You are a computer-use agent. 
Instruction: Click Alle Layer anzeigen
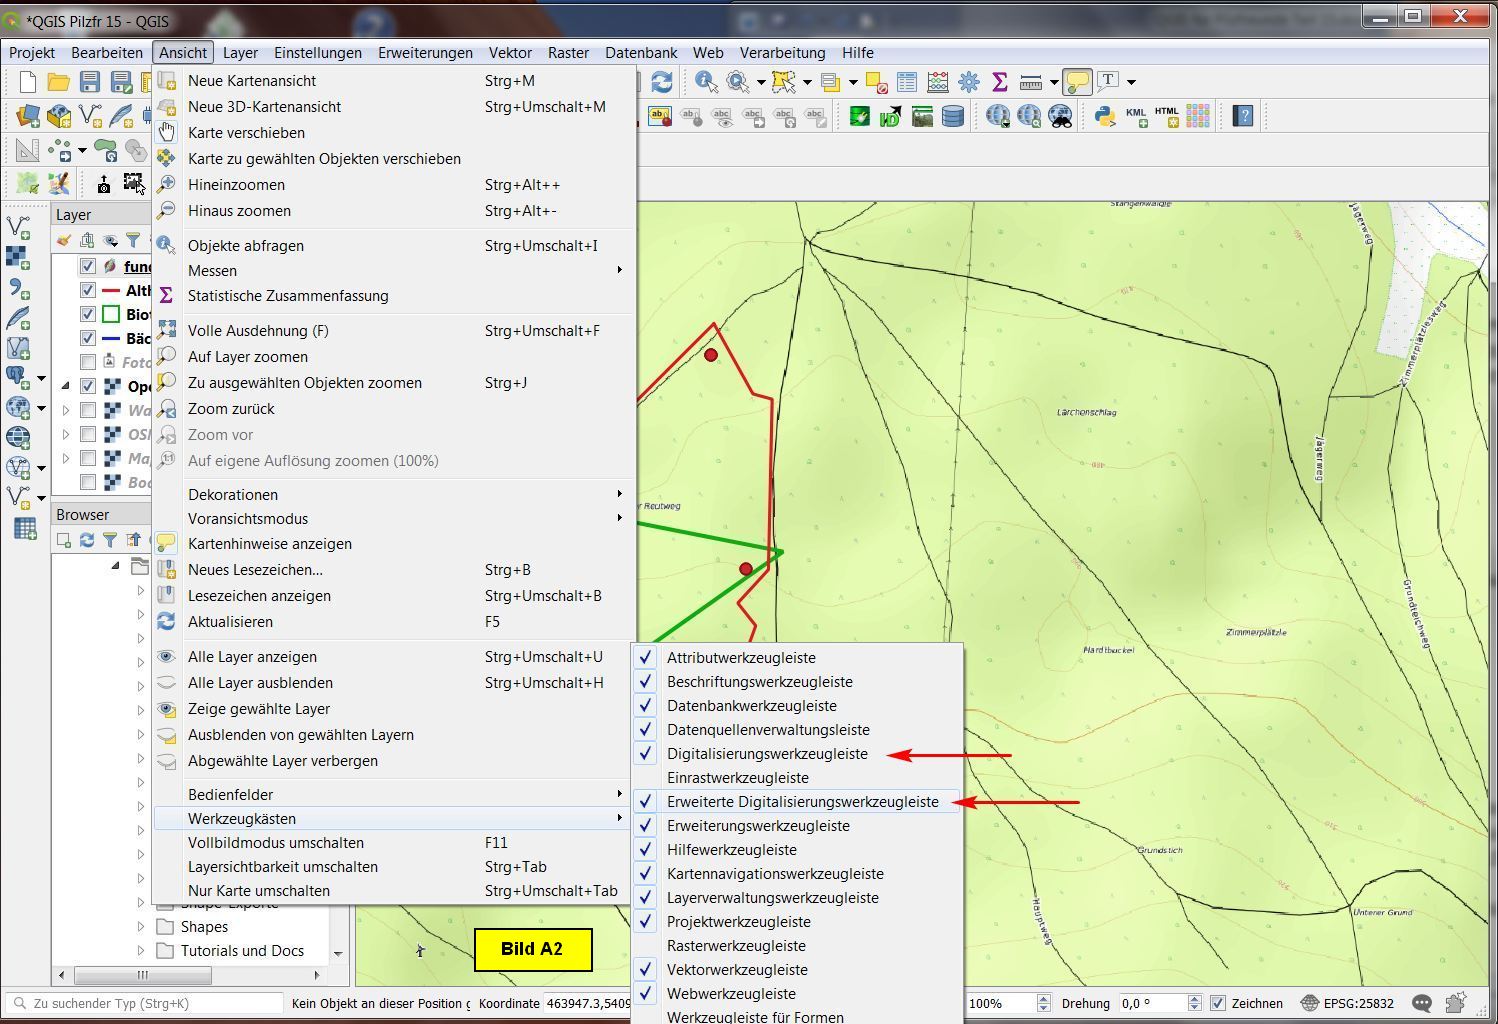point(252,657)
